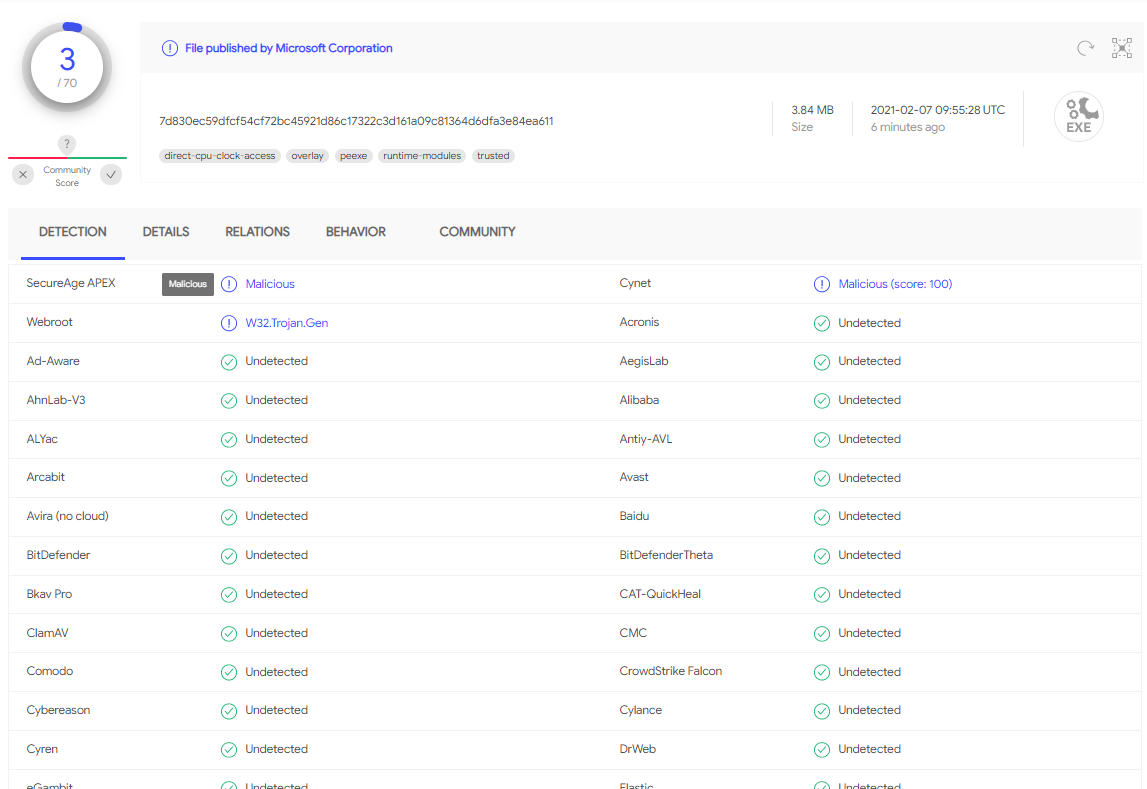The width and height of the screenshot is (1147, 789).
Task: Click the peexe tag
Action: tap(353, 156)
